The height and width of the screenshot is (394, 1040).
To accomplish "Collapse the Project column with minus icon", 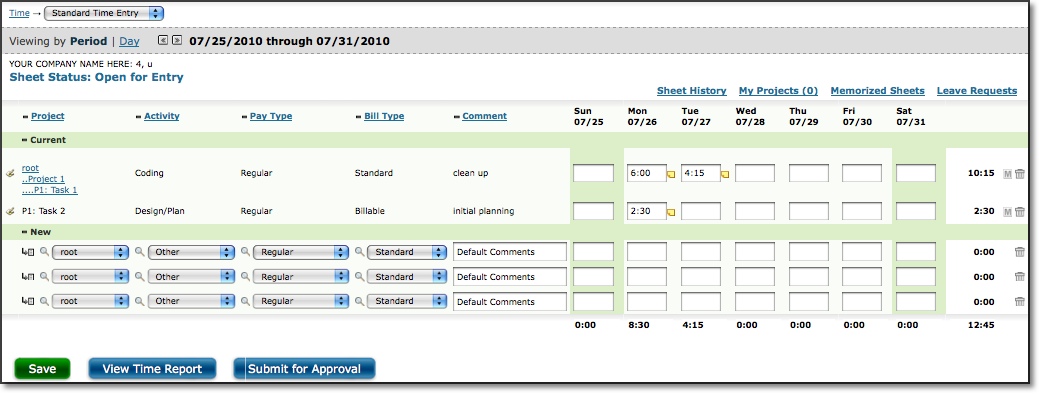I will point(25,117).
